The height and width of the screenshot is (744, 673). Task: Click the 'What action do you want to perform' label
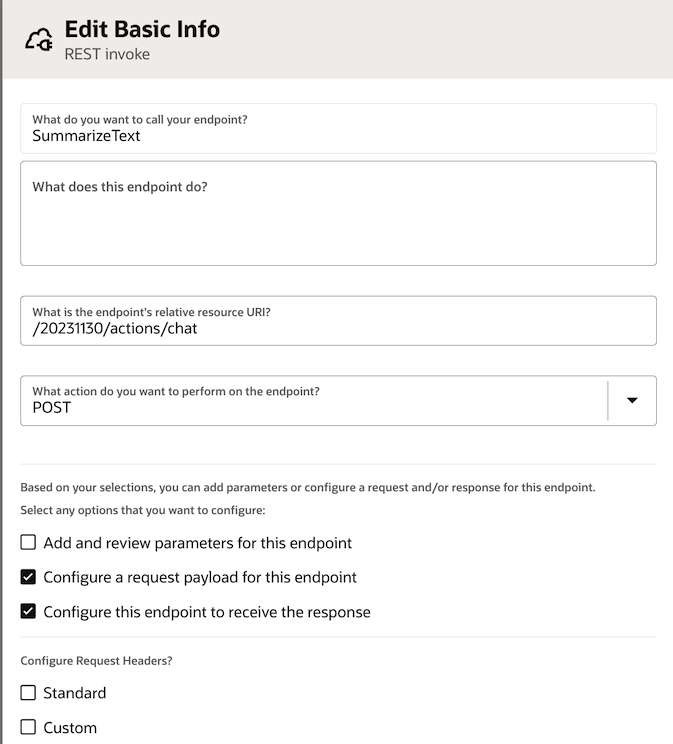pos(183,391)
